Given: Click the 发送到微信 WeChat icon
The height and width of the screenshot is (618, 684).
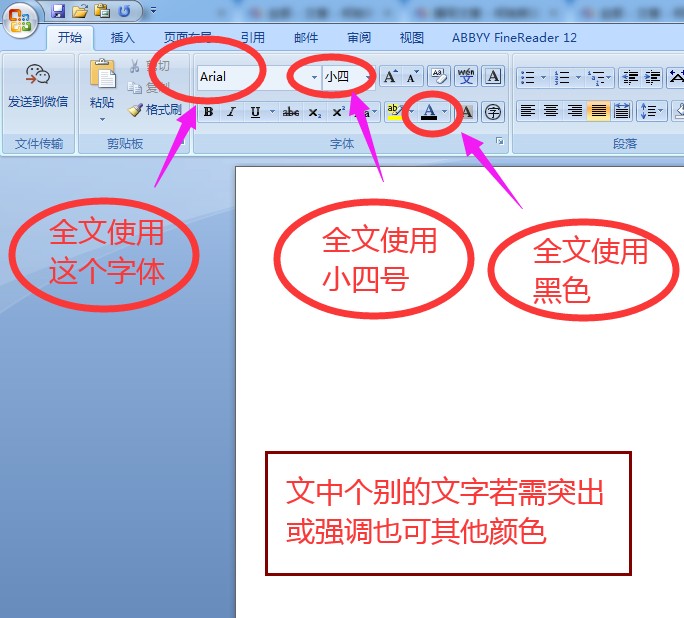Looking at the screenshot, I should [x=38, y=75].
